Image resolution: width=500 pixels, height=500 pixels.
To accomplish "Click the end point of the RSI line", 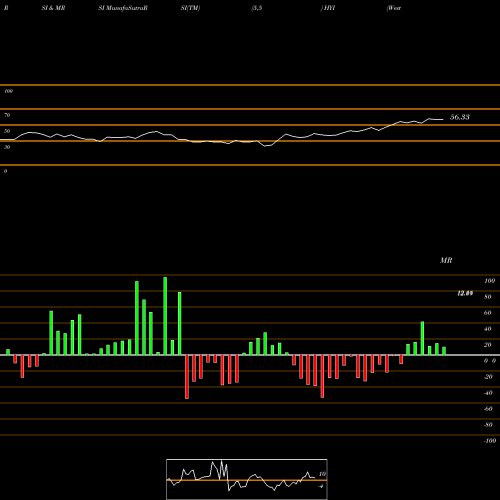I will (443, 119).
